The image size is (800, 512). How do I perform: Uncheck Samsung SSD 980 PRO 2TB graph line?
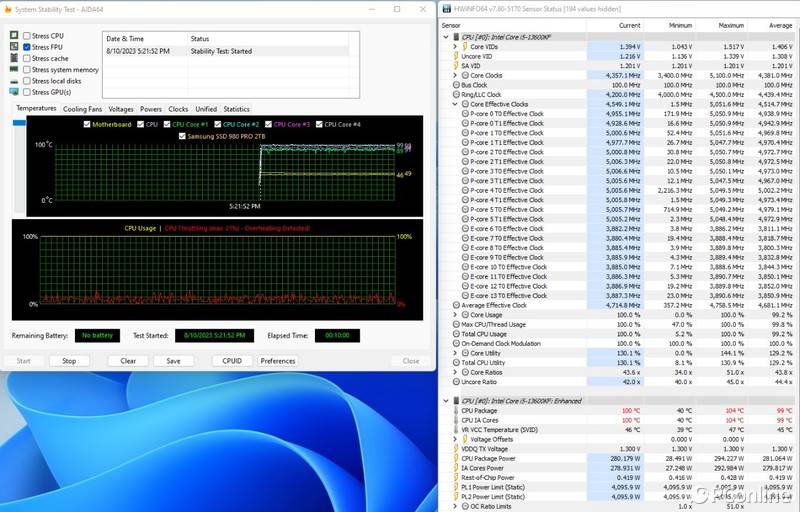click(x=182, y=136)
